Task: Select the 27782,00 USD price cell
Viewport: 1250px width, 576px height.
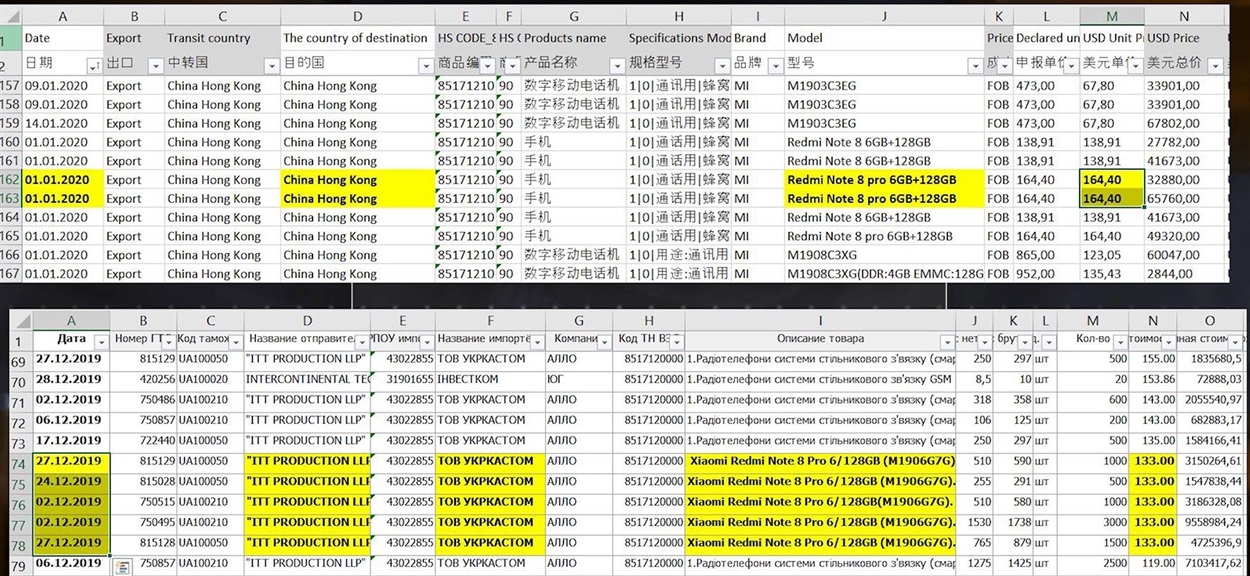Action: tap(1185, 142)
